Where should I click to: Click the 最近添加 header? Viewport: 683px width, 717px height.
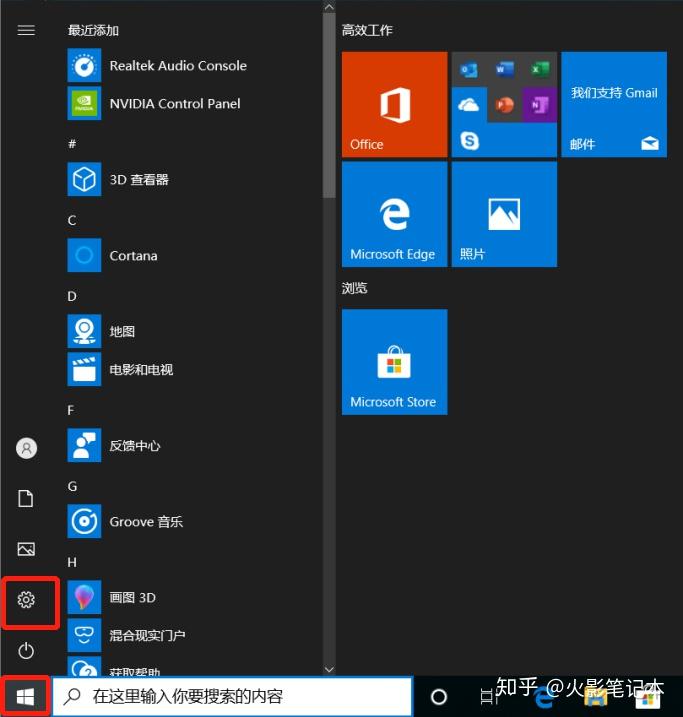click(x=93, y=31)
